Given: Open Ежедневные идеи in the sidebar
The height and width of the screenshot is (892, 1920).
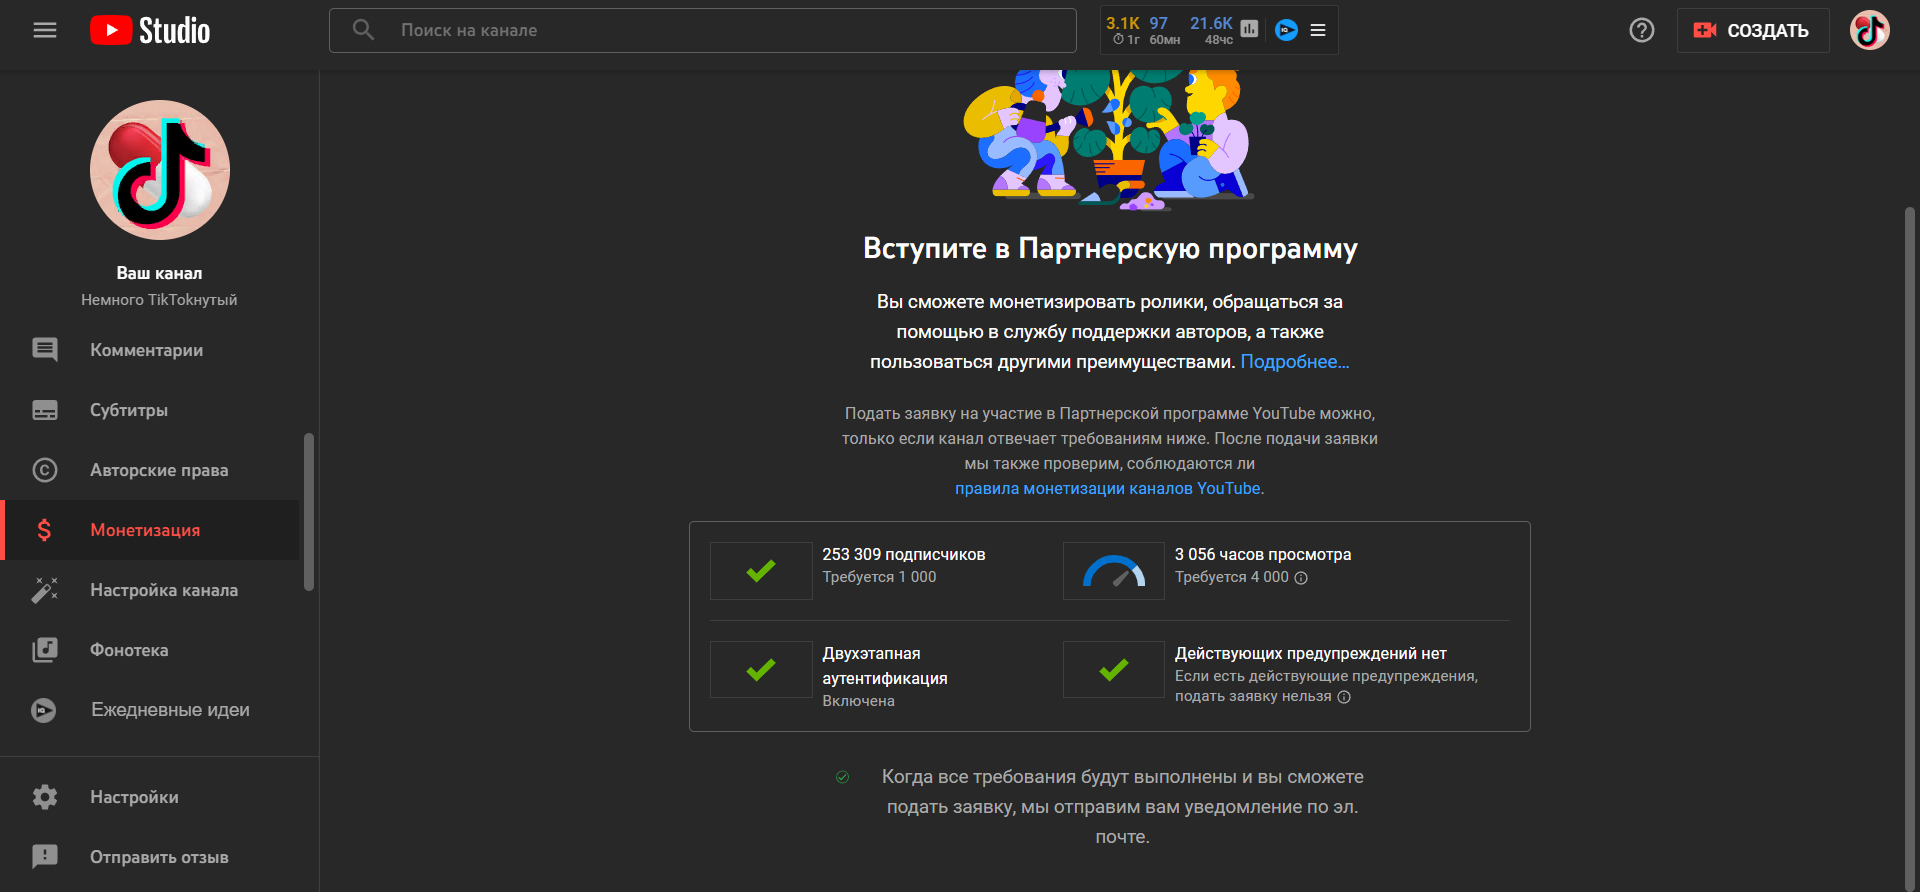Looking at the screenshot, I should pos(170,710).
